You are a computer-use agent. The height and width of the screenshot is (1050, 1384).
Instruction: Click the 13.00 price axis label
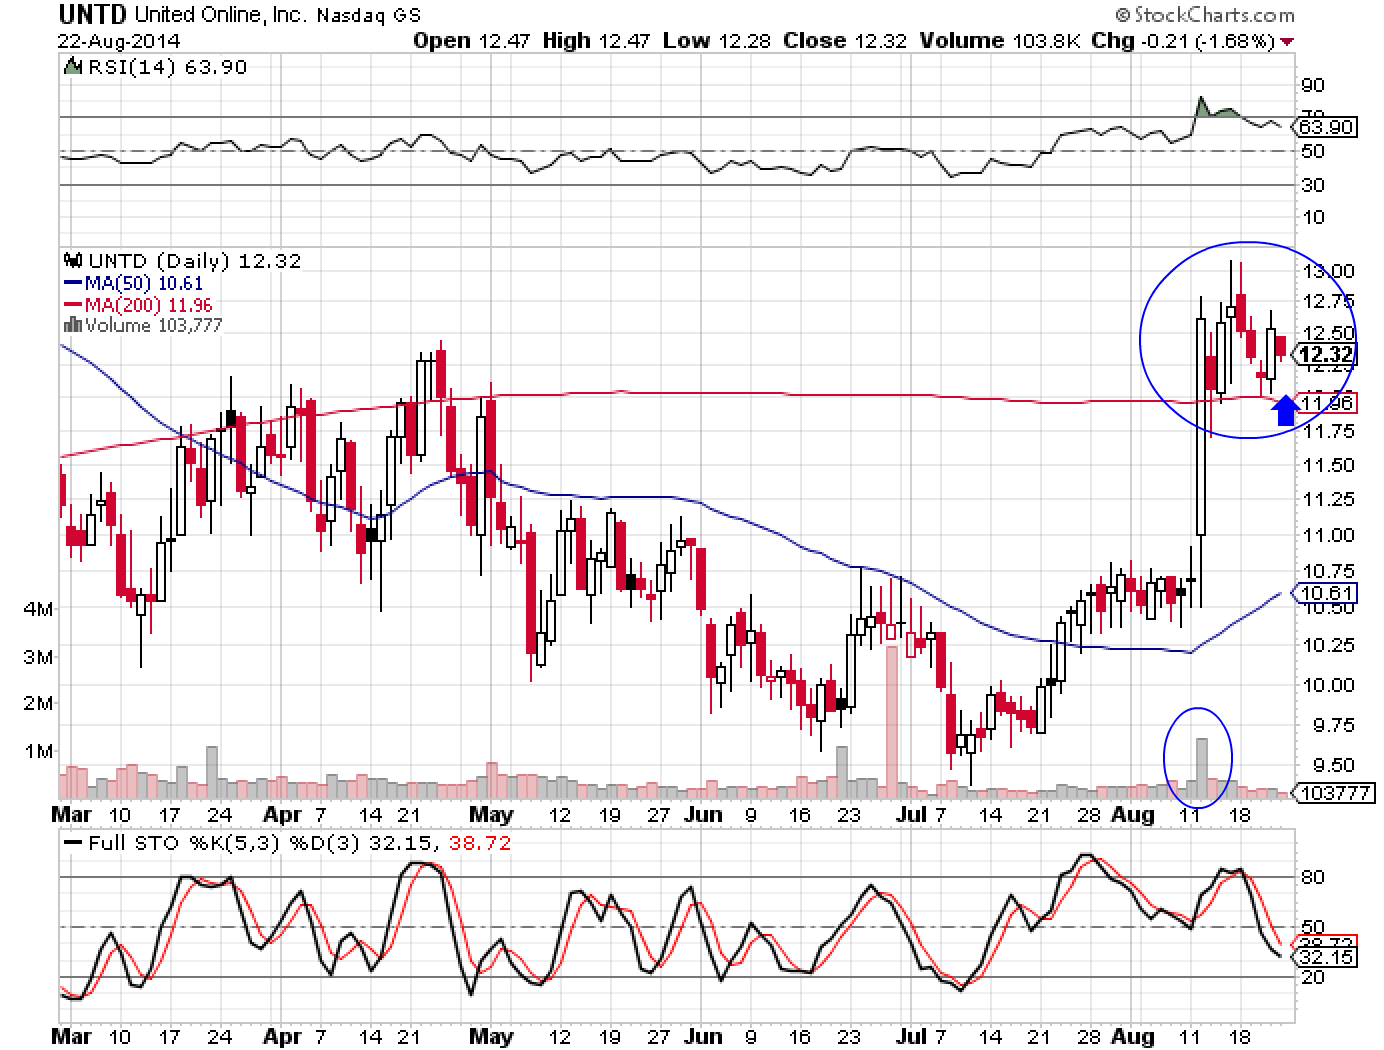(x=1329, y=271)
